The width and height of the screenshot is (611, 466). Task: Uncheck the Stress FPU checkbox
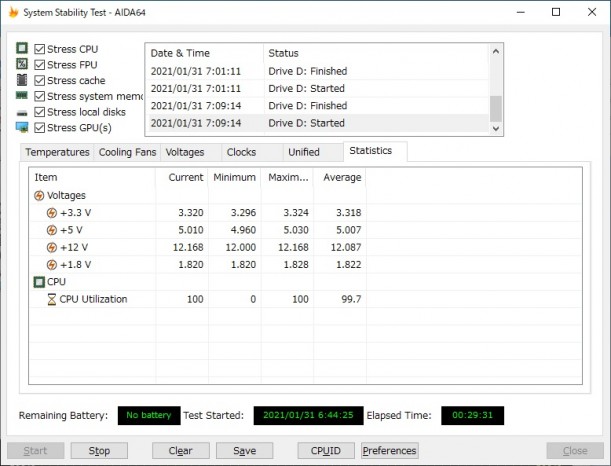tap(40, 65)
